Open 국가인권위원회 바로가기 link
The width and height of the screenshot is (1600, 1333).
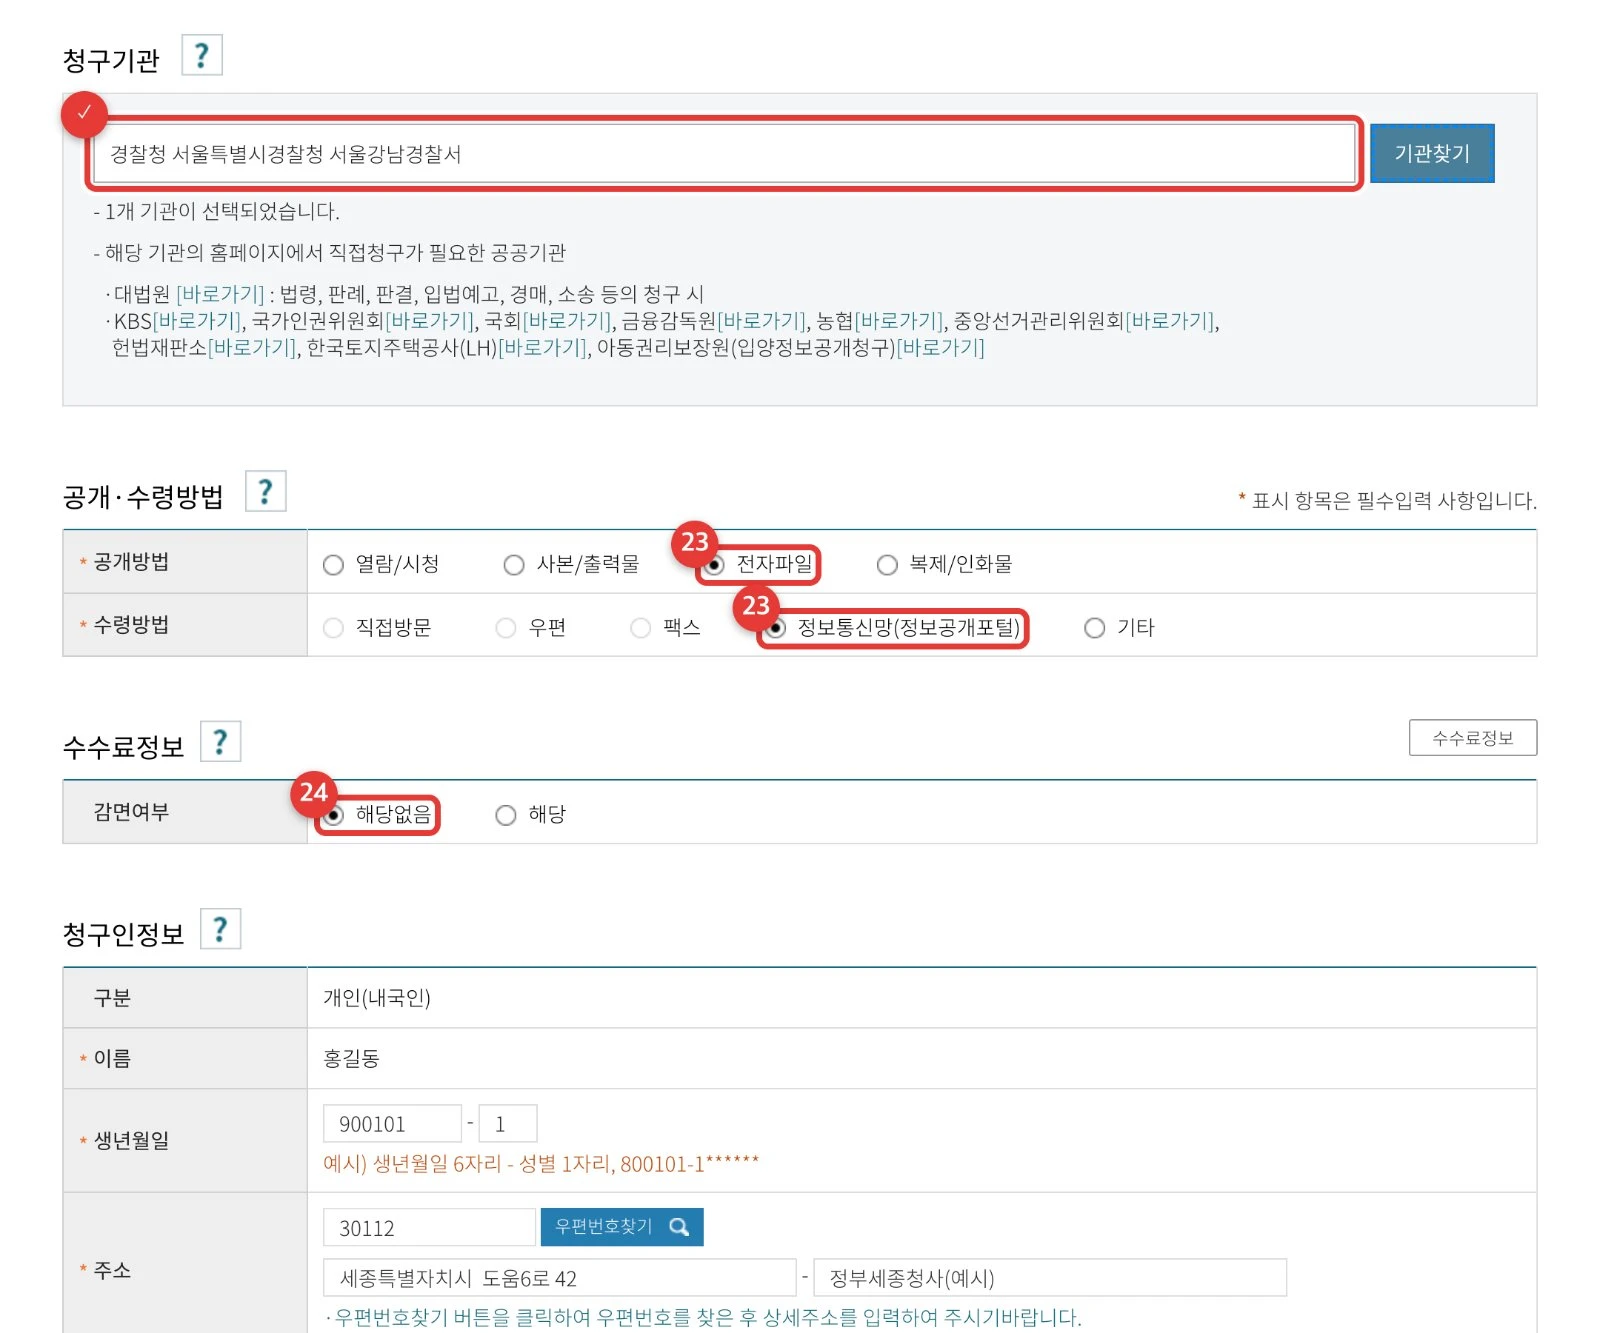point(430,321)
